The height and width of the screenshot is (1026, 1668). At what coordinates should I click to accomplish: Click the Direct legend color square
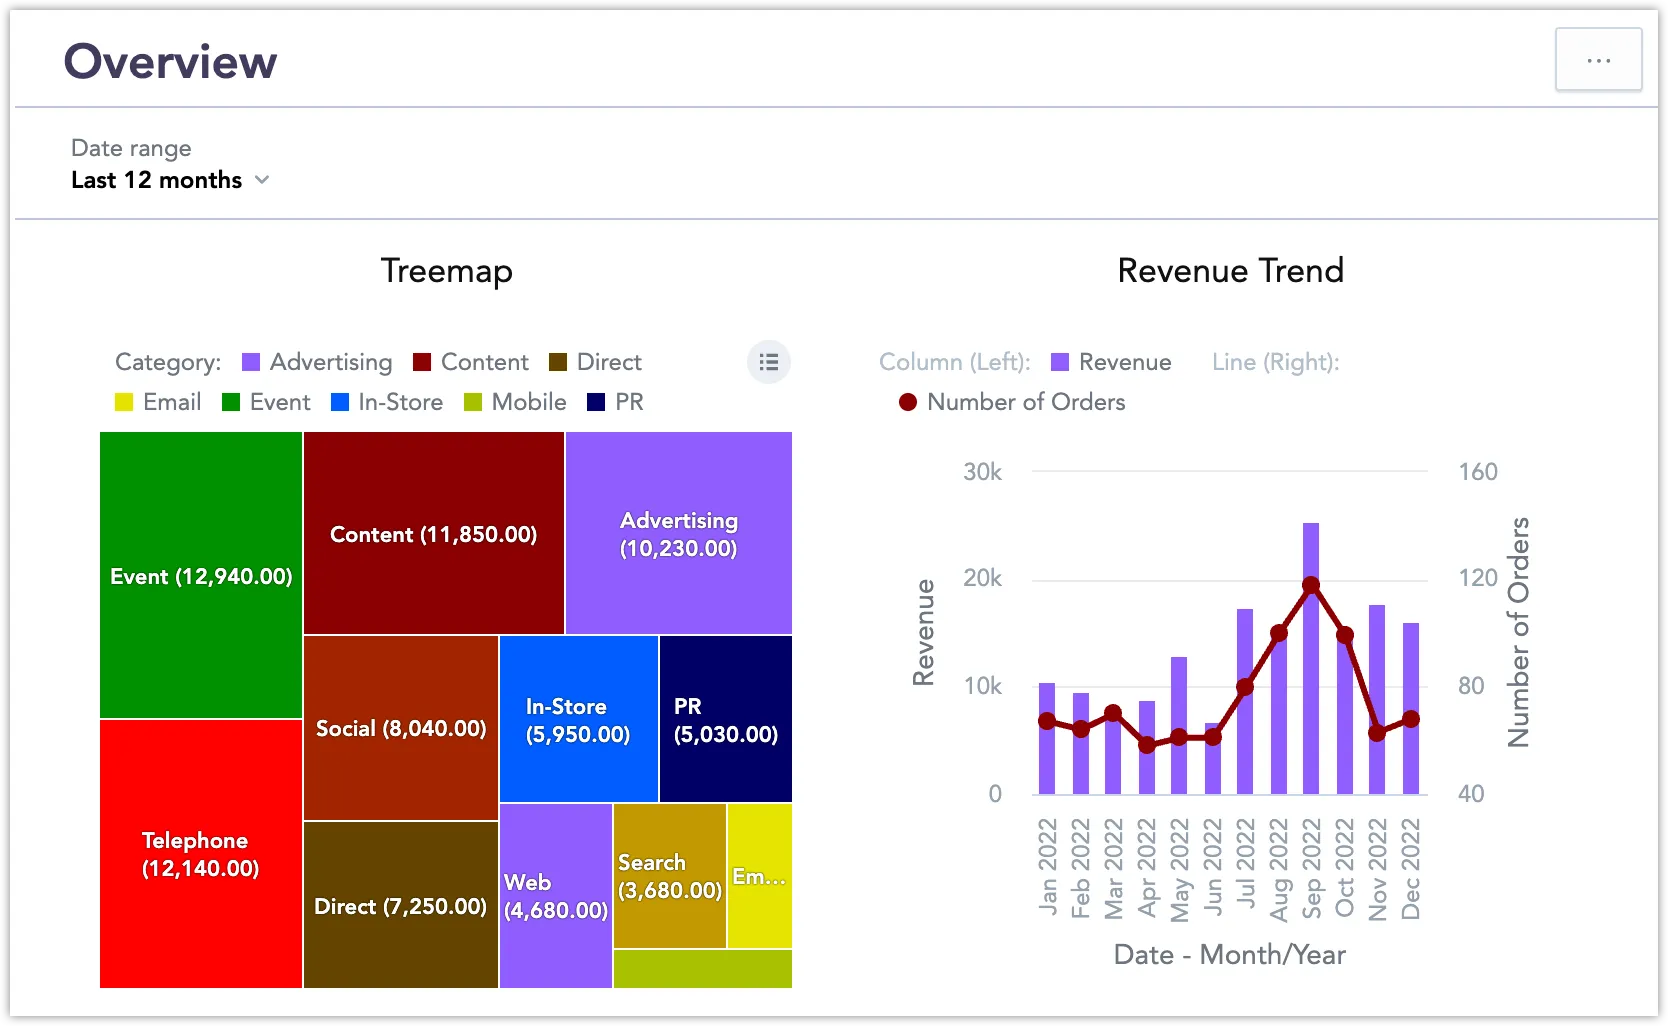555,362
